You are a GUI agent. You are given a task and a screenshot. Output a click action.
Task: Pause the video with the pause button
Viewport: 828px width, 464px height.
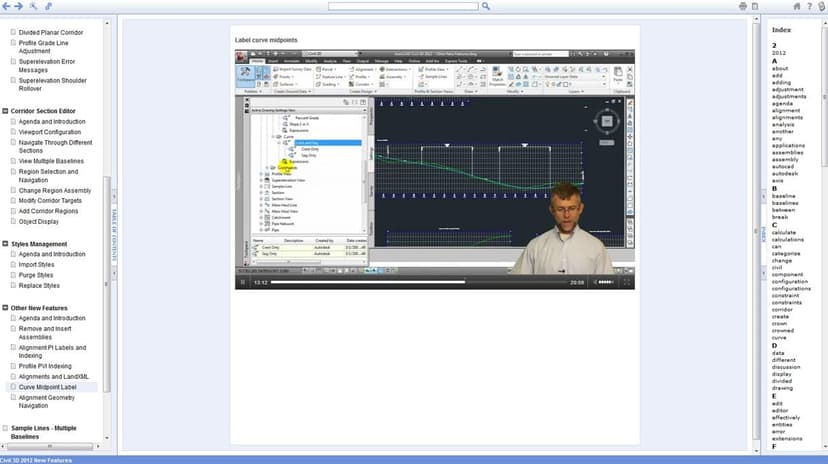tap(243, 282)
